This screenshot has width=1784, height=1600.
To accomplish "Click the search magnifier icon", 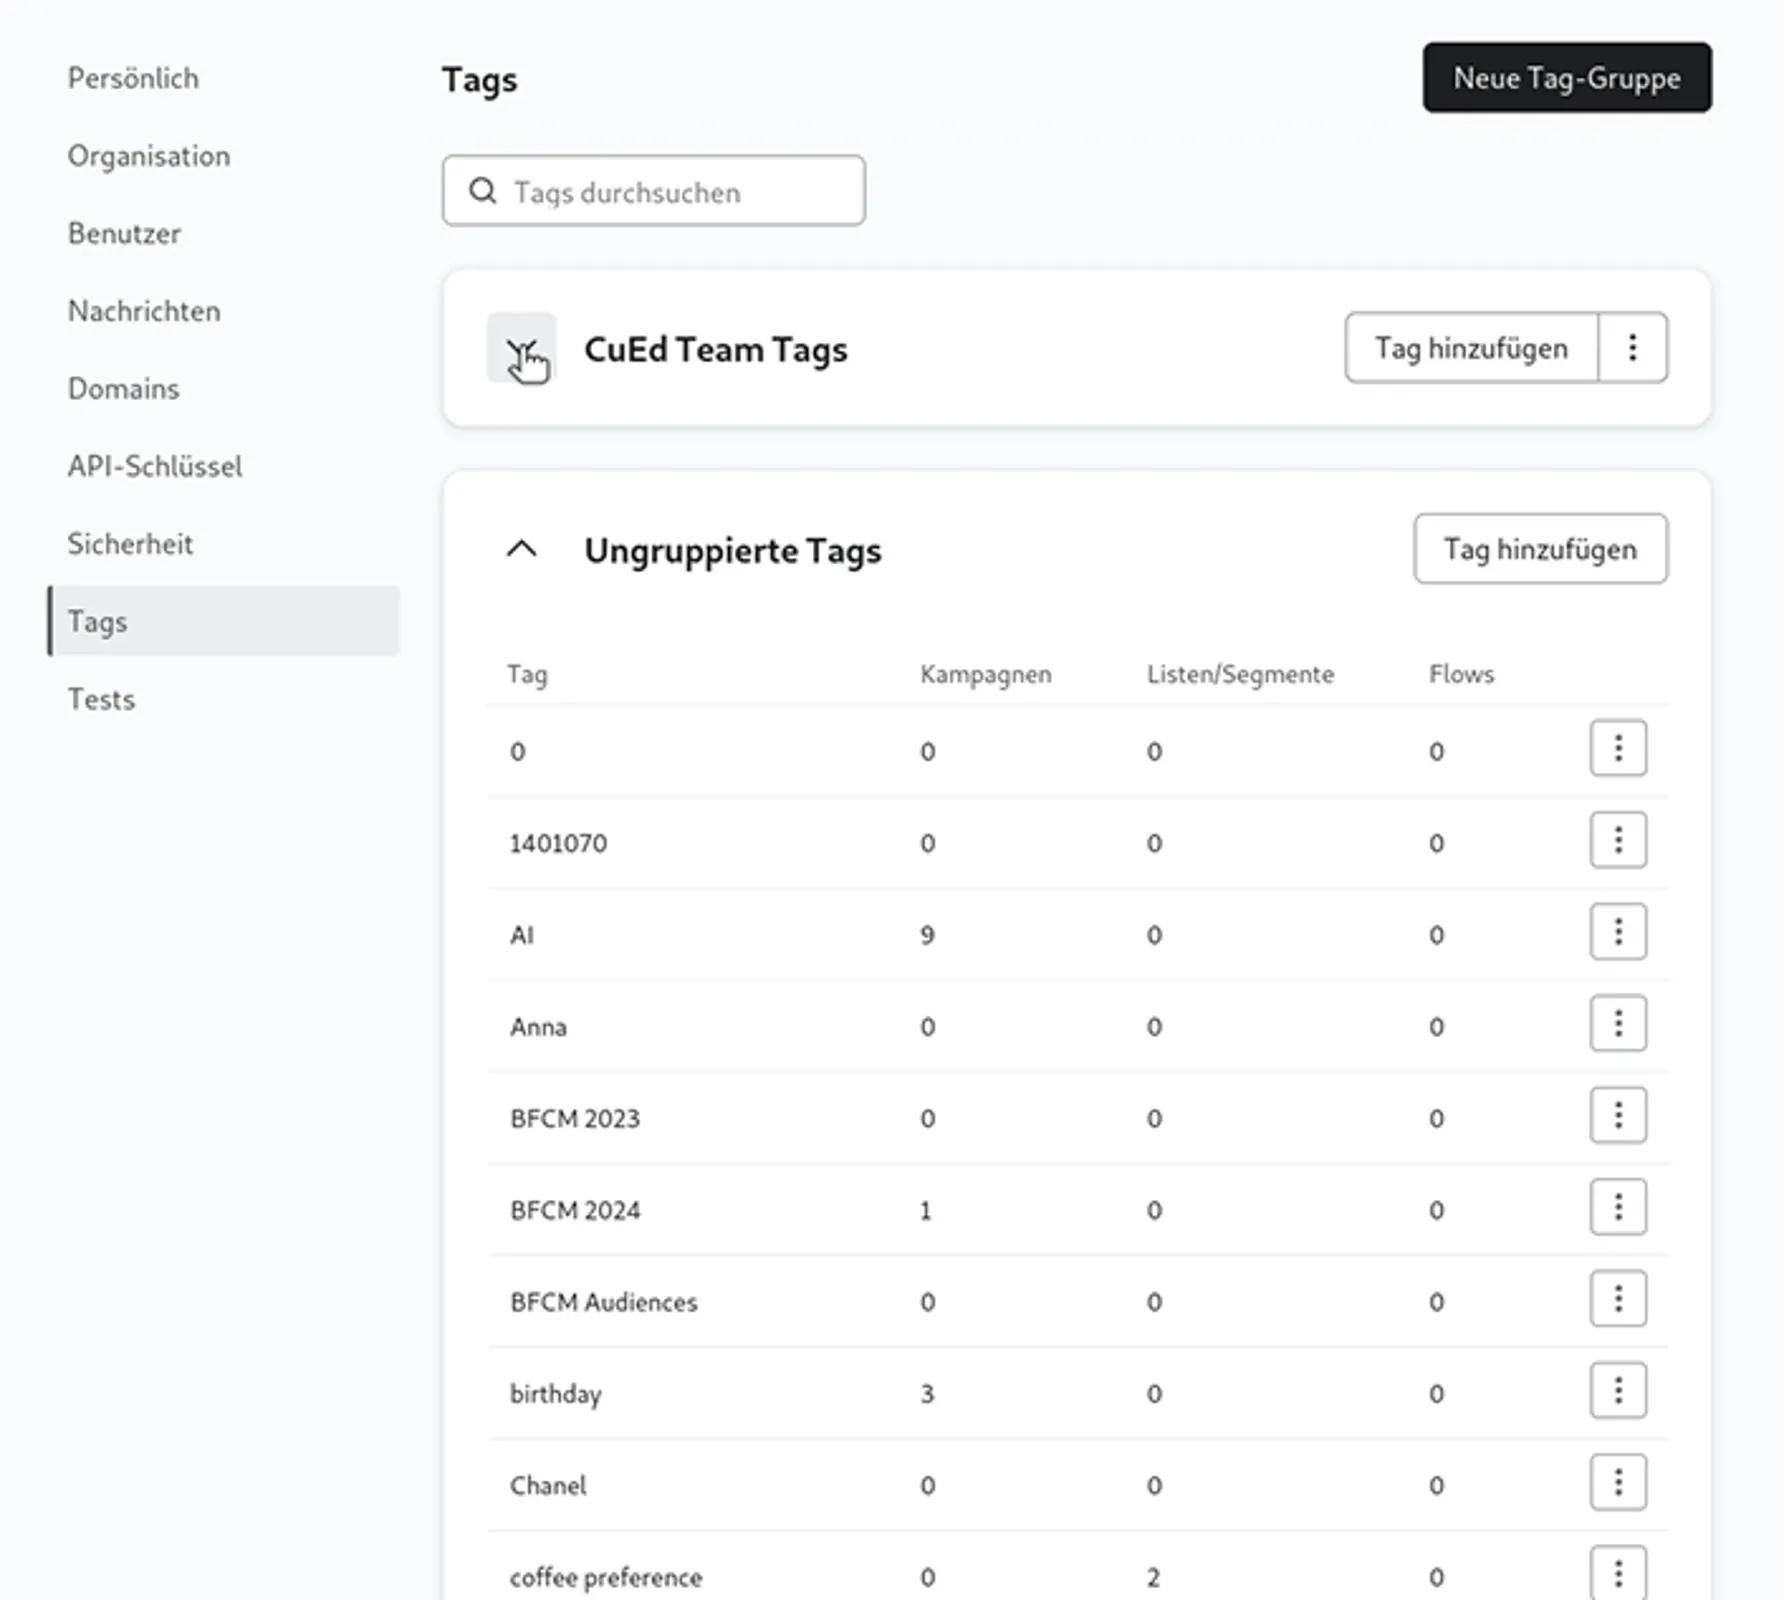I will [x=483, y=191].
